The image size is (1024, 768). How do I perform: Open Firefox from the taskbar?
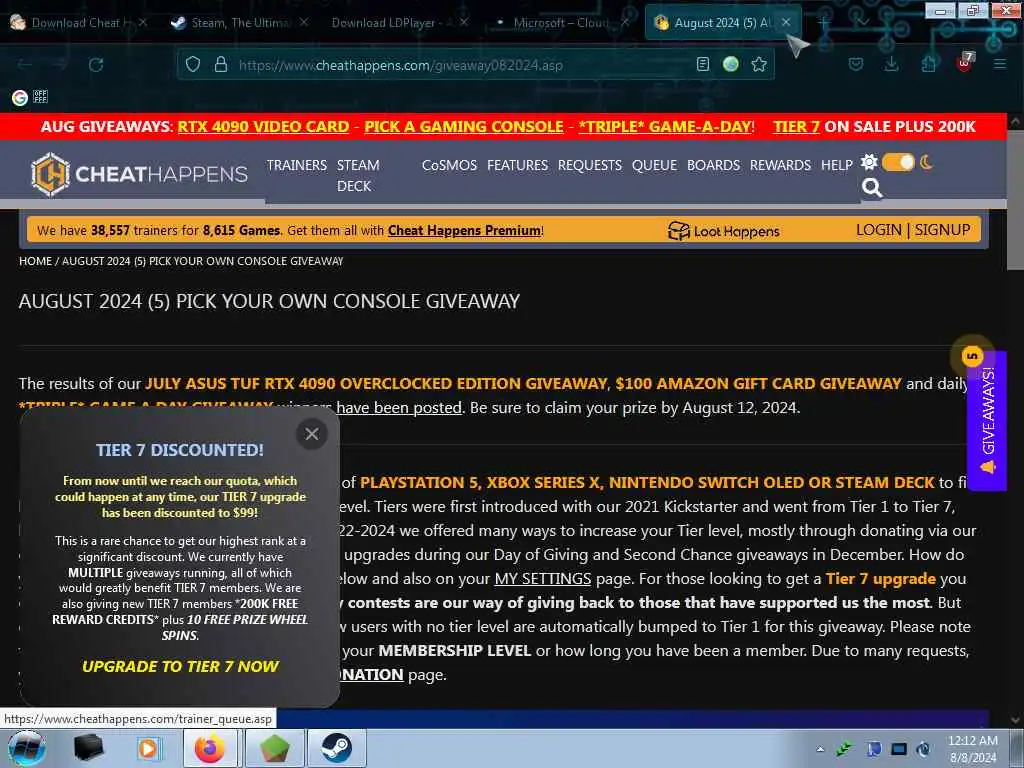[210, 748]
